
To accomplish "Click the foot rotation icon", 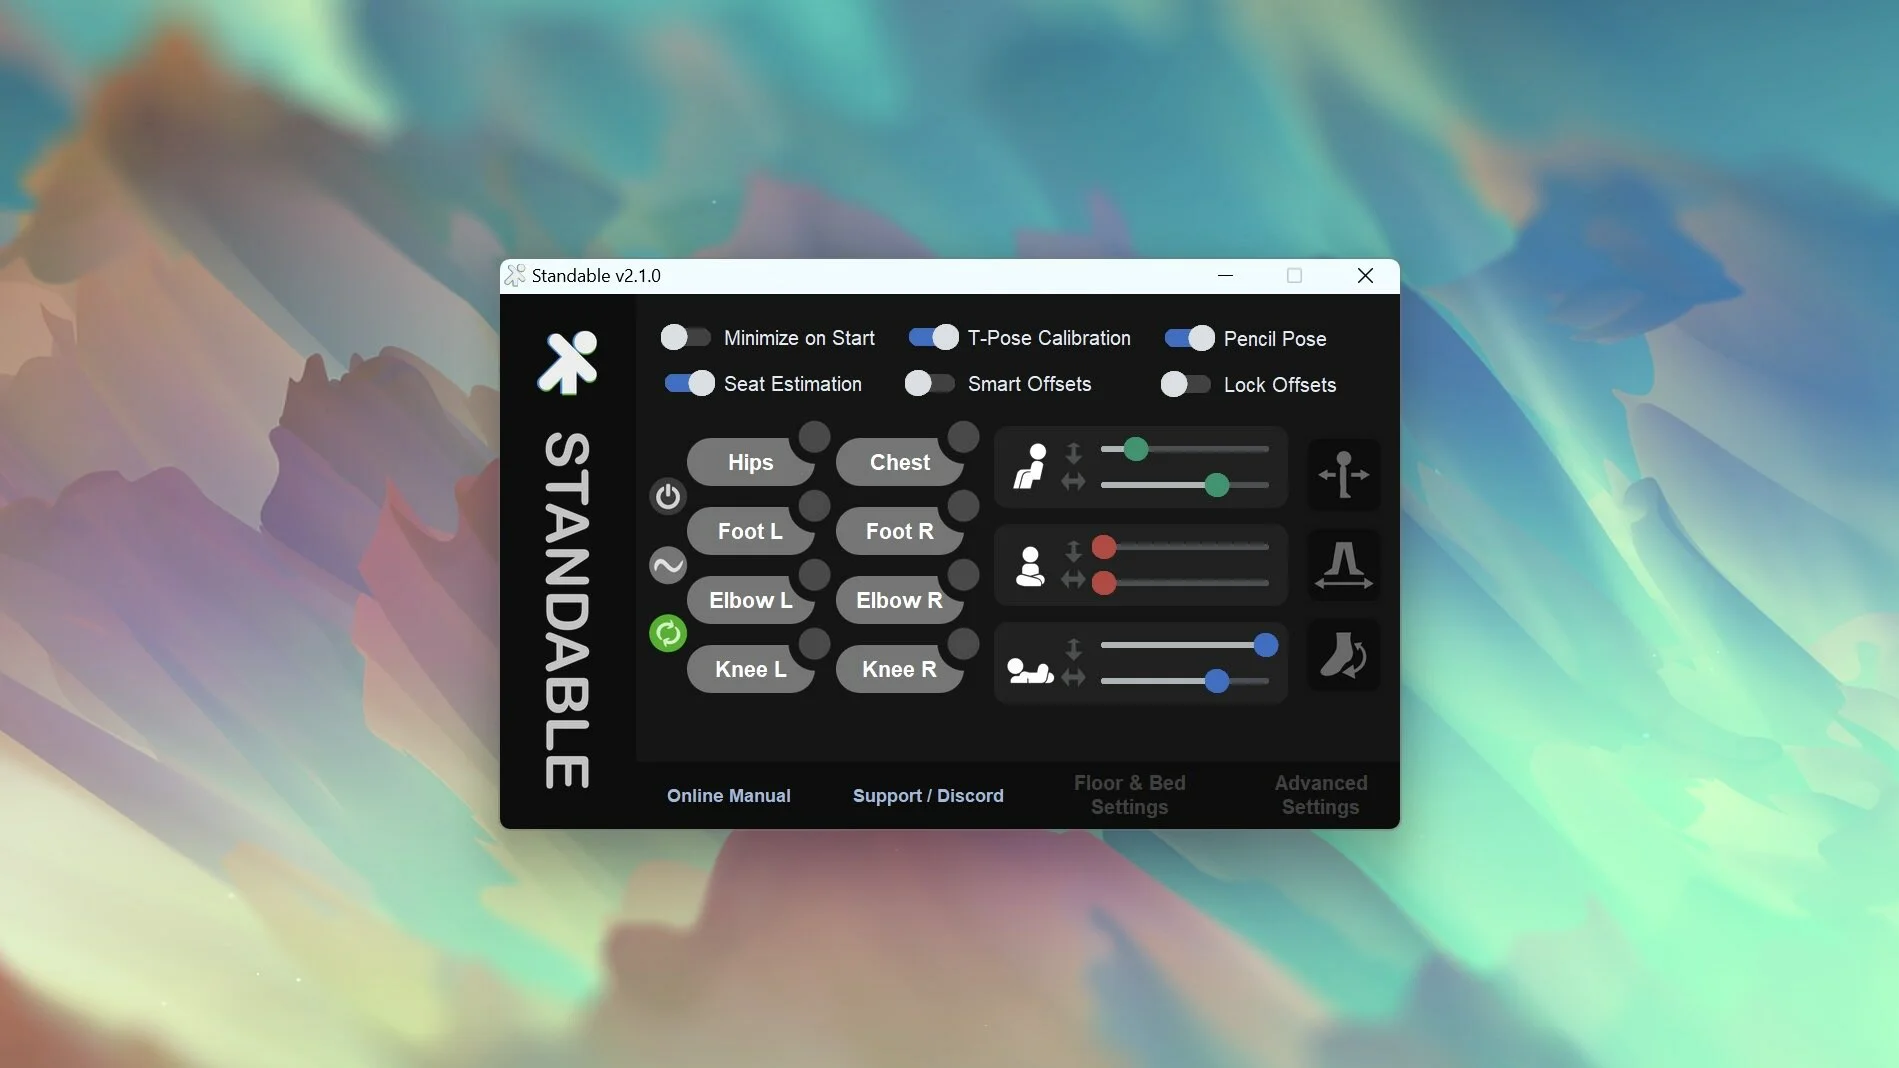I will tap(1344, 656).
